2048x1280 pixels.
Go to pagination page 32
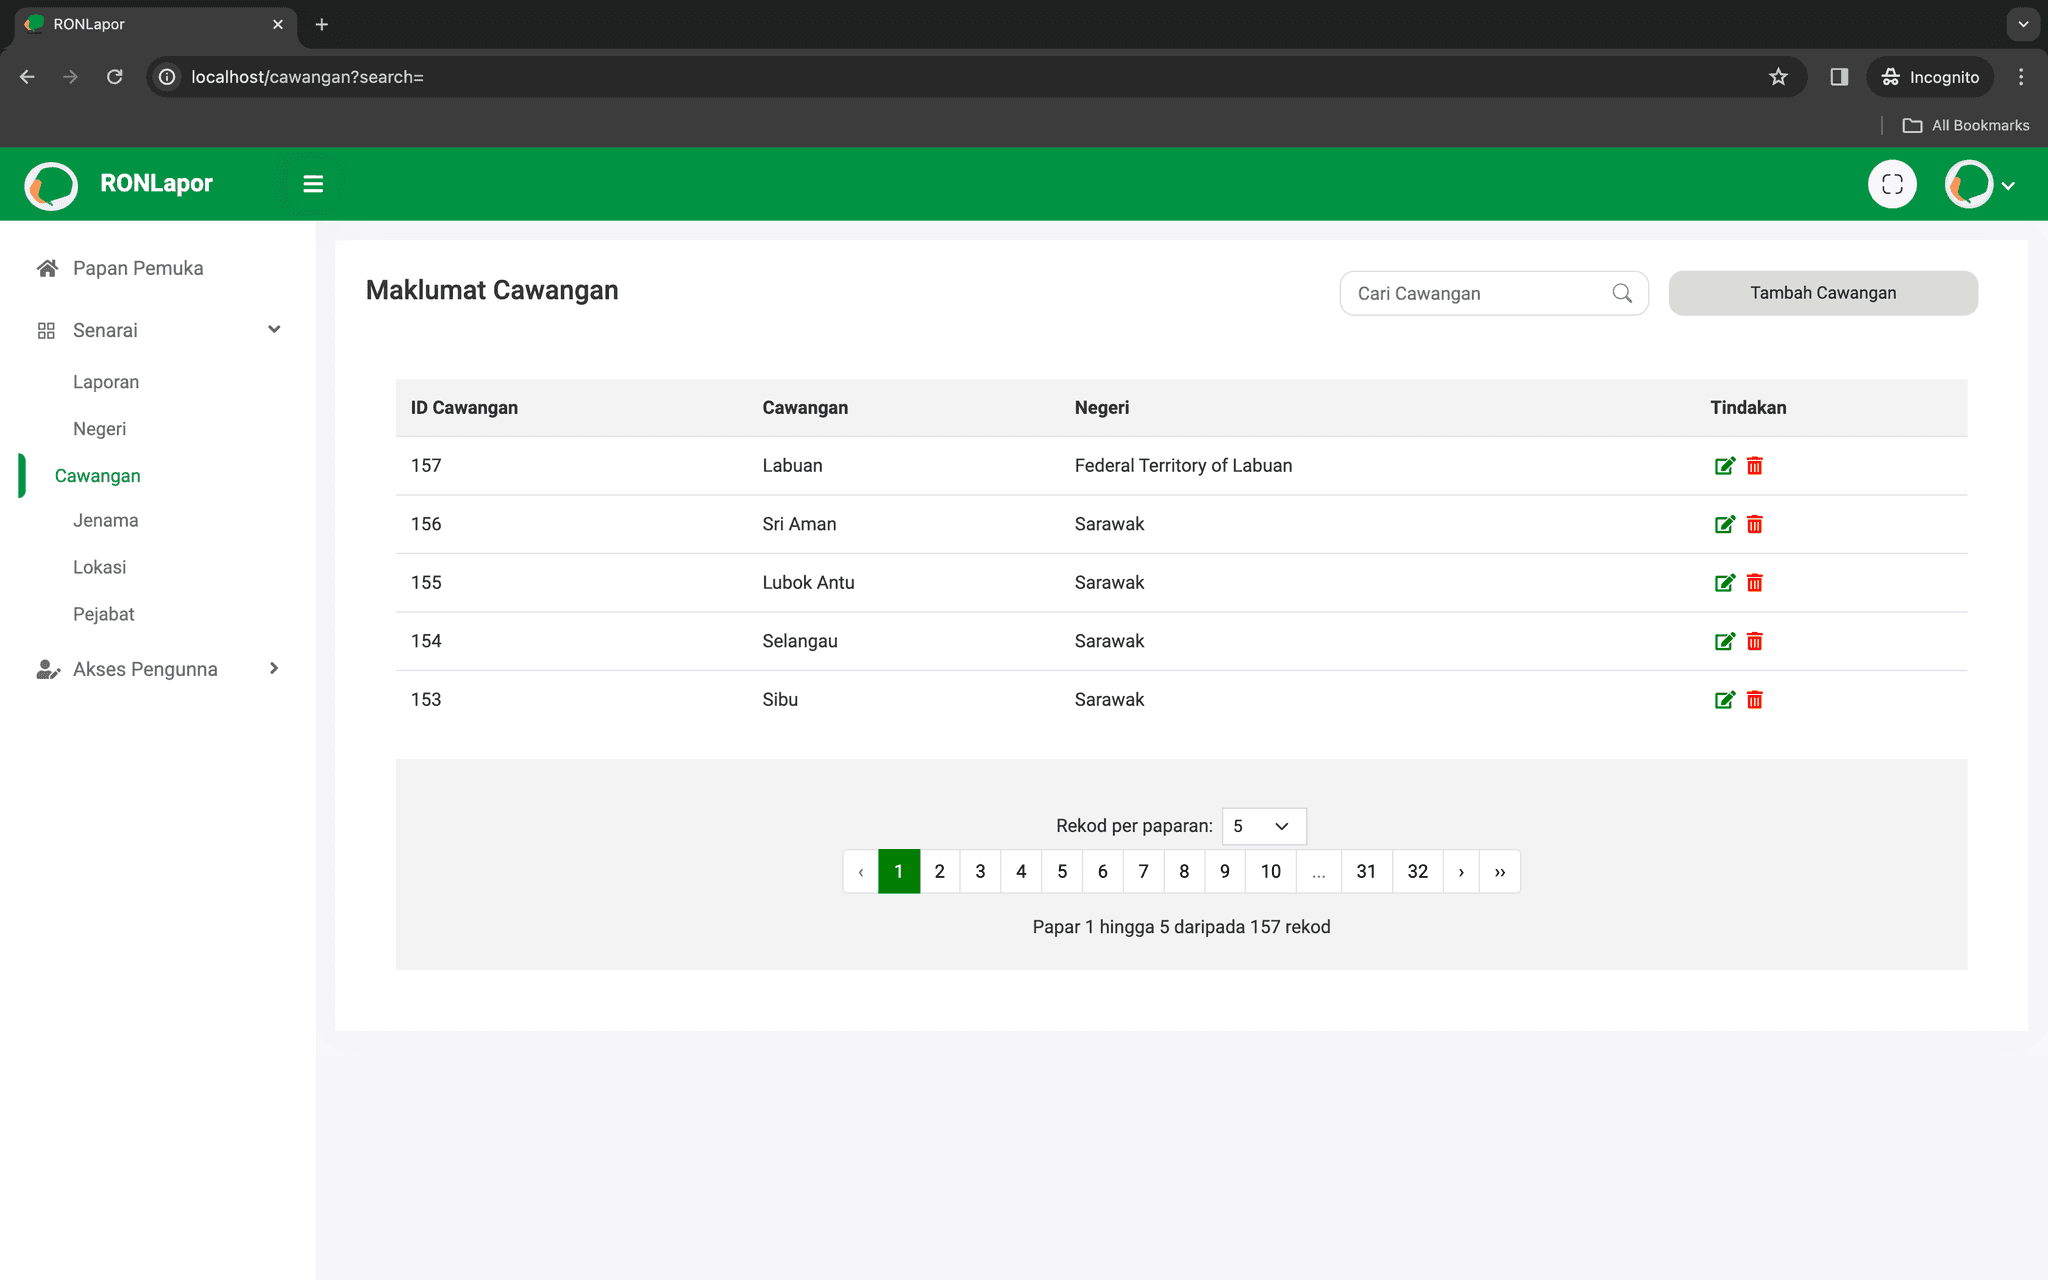(x=1418, y=872)
